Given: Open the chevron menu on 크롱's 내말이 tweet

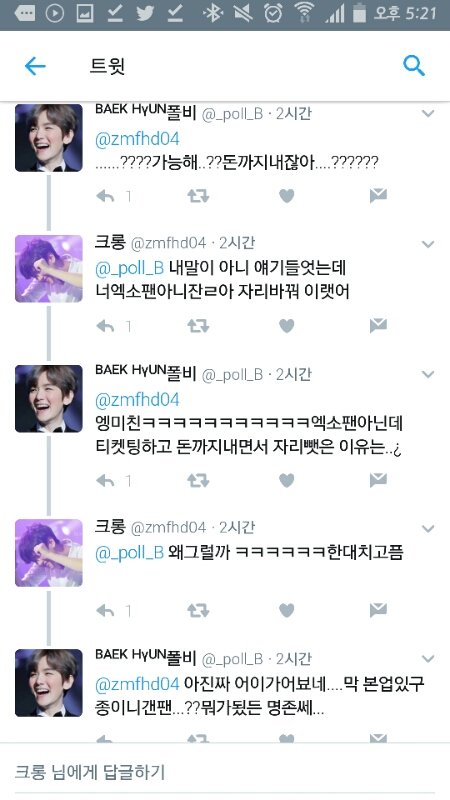Looking at the screenshot, I should pos(428,244).
